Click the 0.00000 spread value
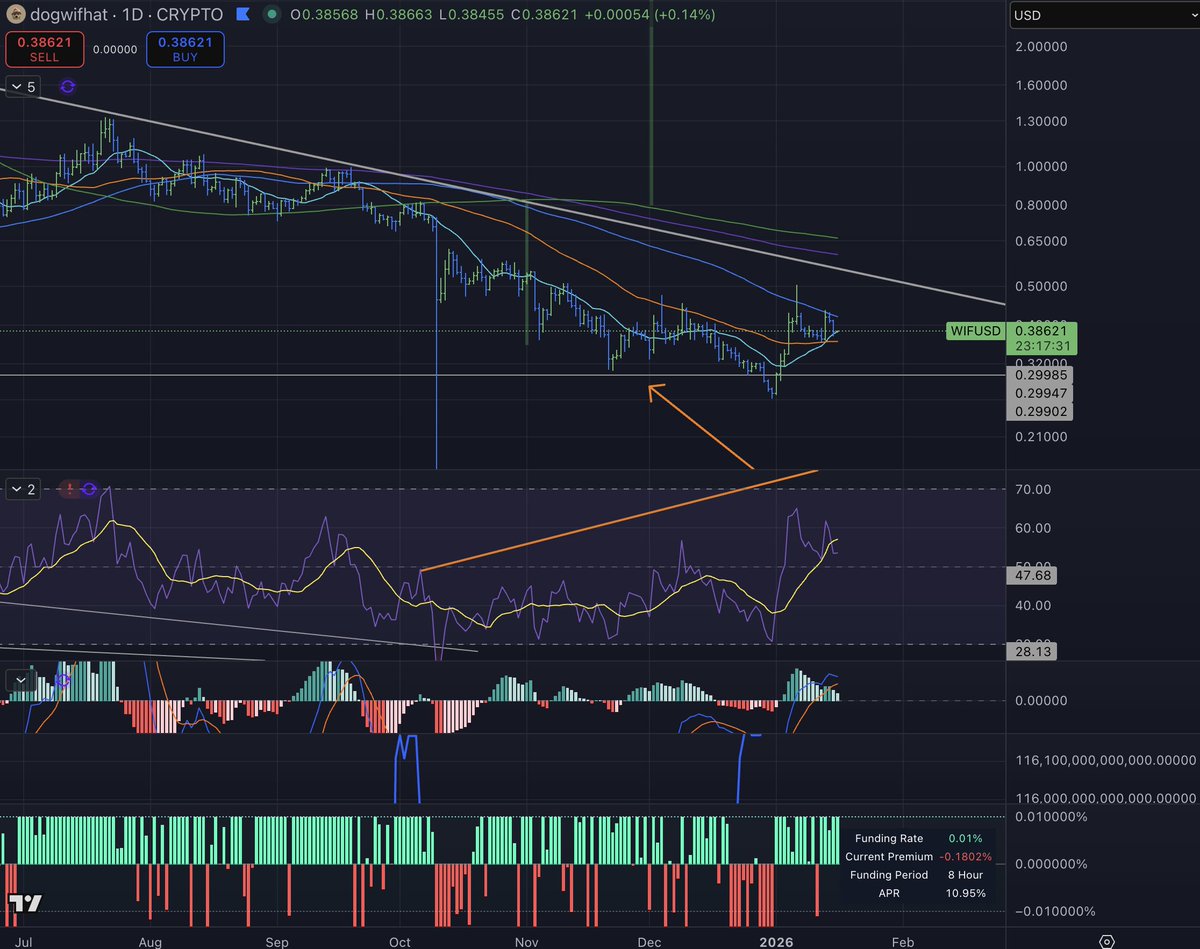 (x=115, y=49)
